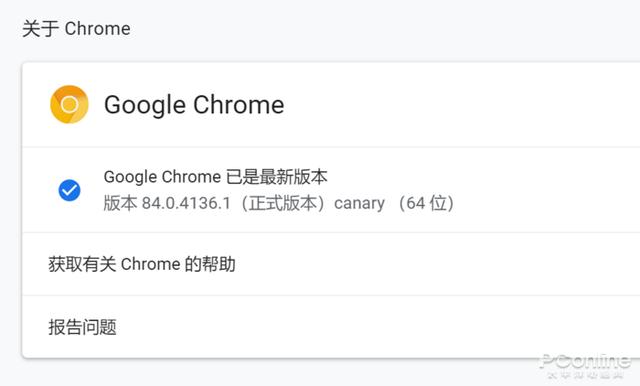This screenshot has height=386, width=640.
Task: Click the word 版本 before the version number
Action: (120, 203)
